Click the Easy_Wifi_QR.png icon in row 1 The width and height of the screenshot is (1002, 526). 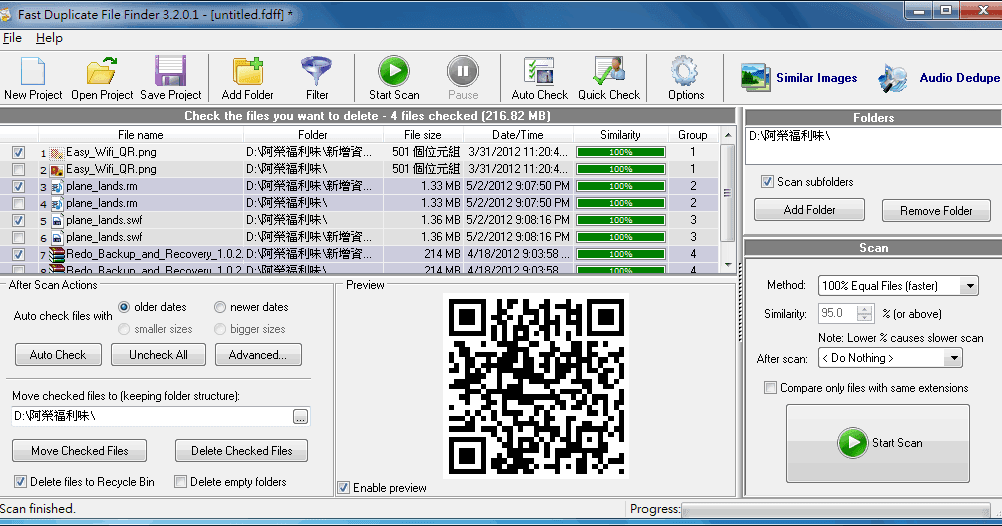(x=57, y=153)
